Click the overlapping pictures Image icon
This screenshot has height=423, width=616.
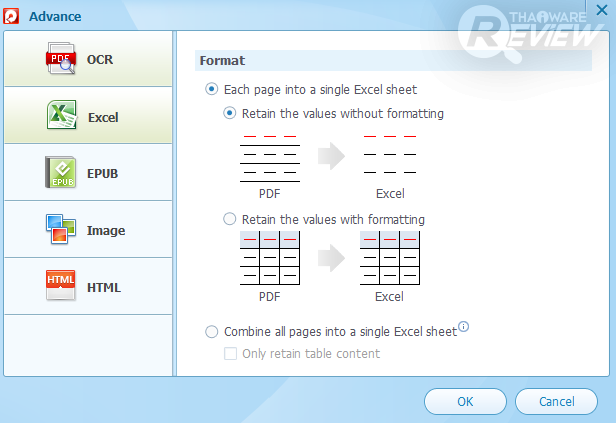(x=60, y=229)
